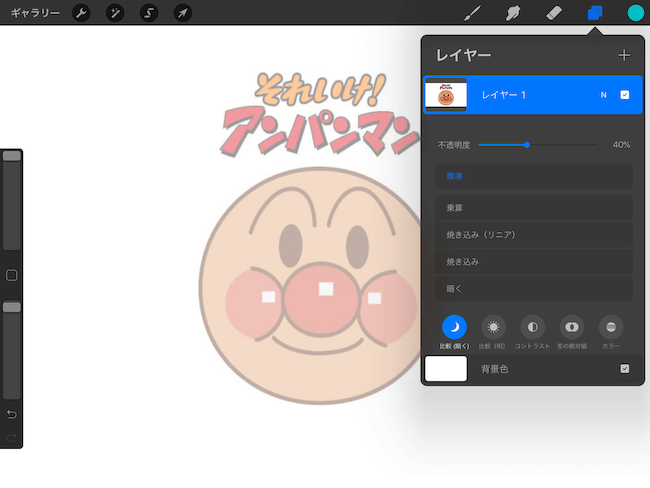Tap the square modify button in sidebar
650x488 pixels.
[12, 275]
